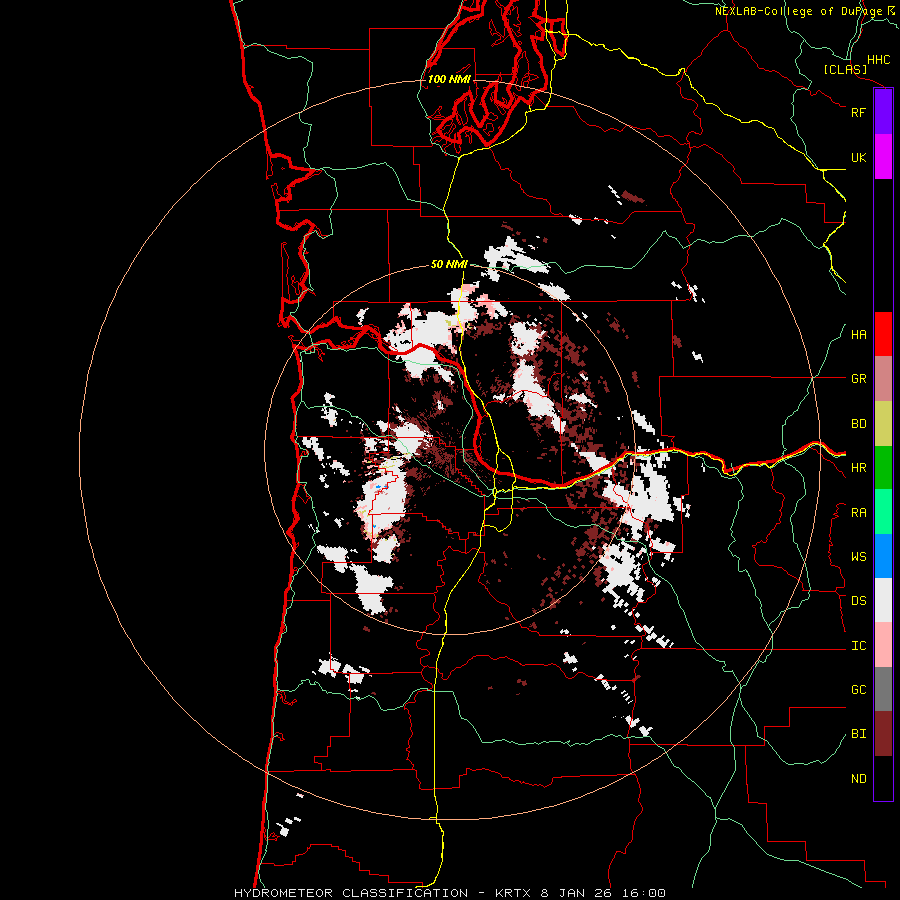The image size is (900, 900).
Task: Click the NEXLAB-College of DuPage label
Action: 799,11
